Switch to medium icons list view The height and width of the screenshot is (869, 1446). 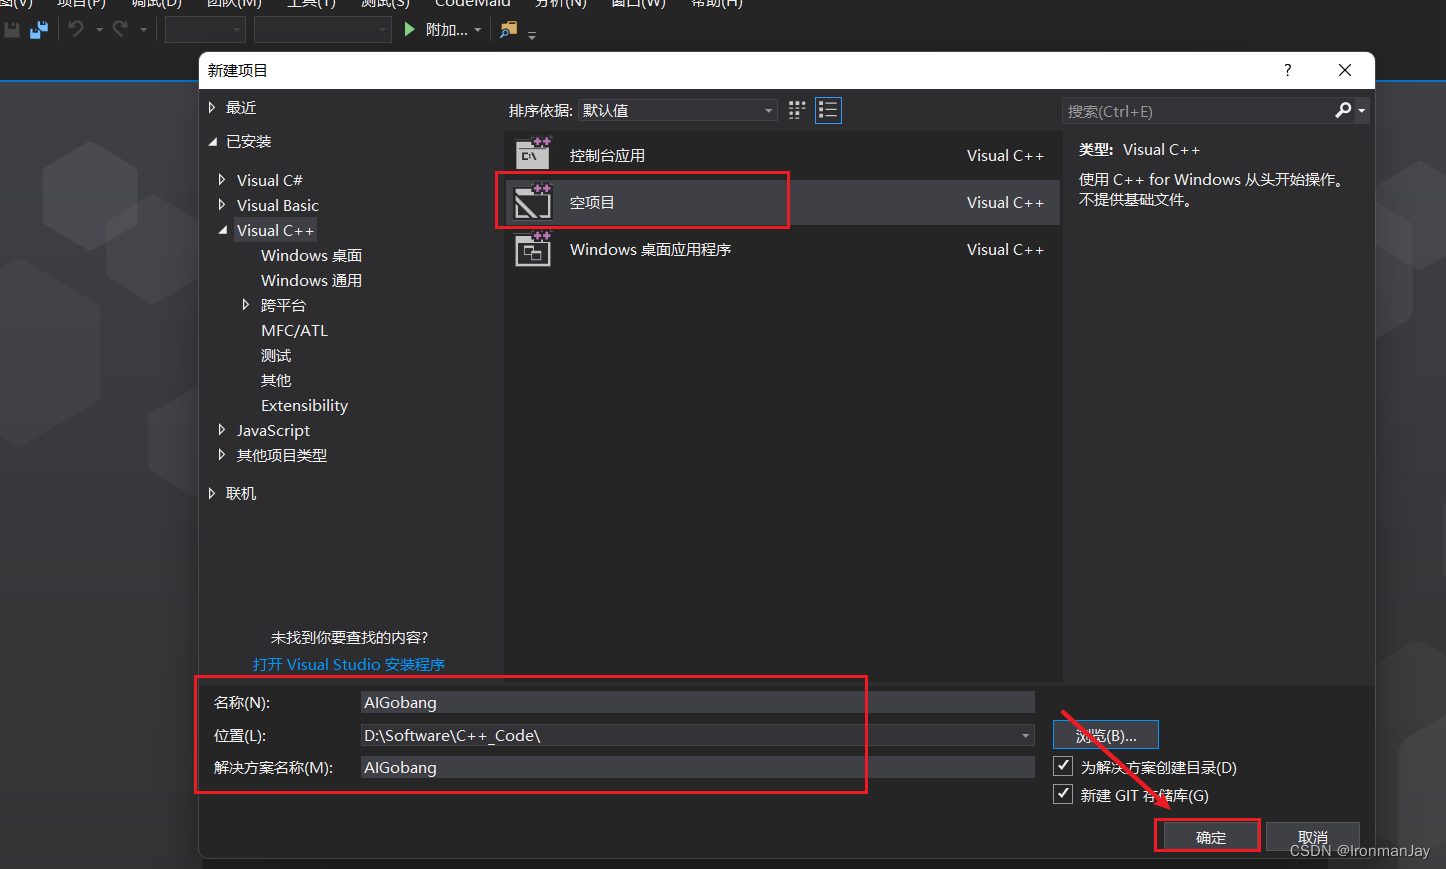[828, 110]
